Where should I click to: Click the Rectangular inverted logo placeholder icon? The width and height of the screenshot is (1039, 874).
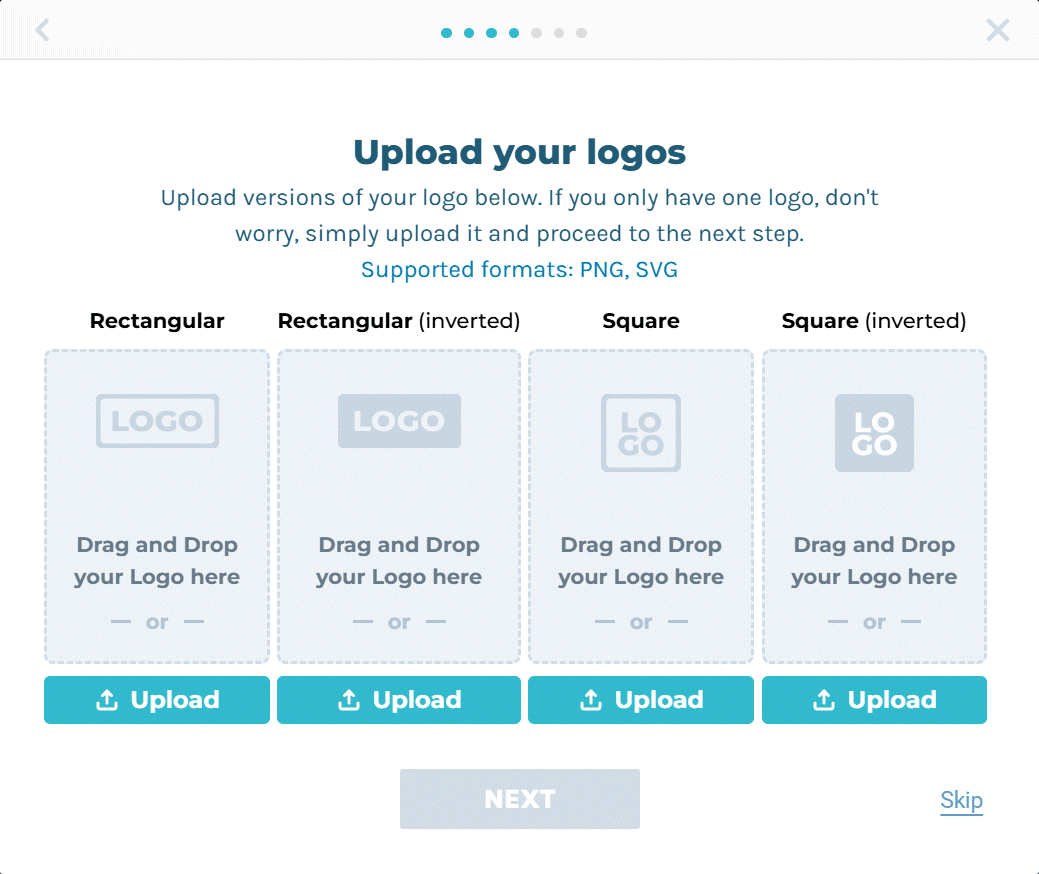(x=399, y=421)
